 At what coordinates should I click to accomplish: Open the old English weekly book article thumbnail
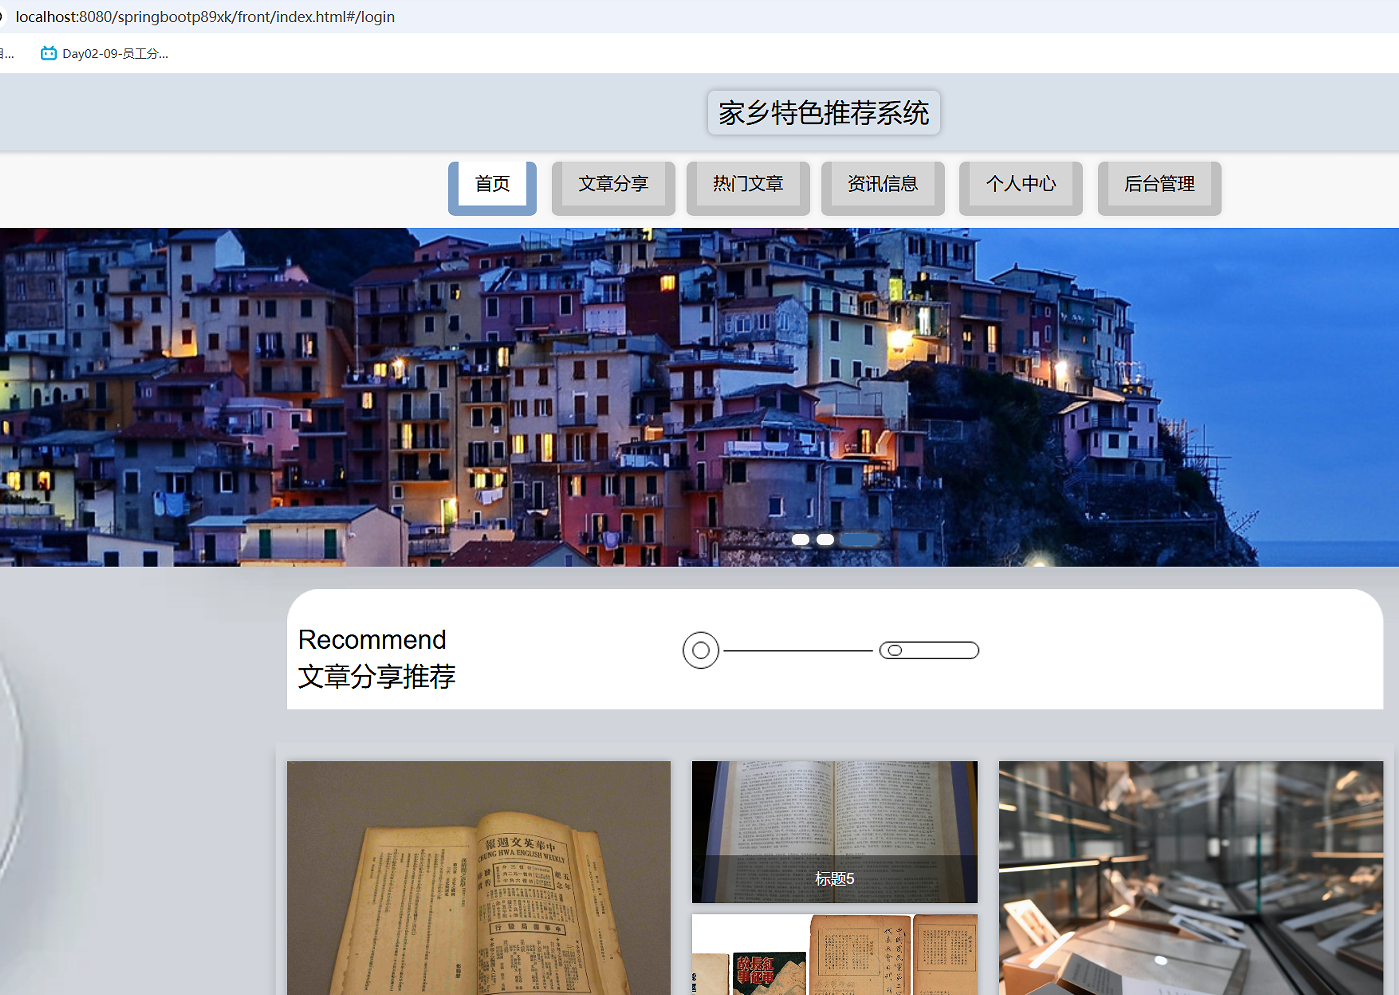[x=479, y=878]
